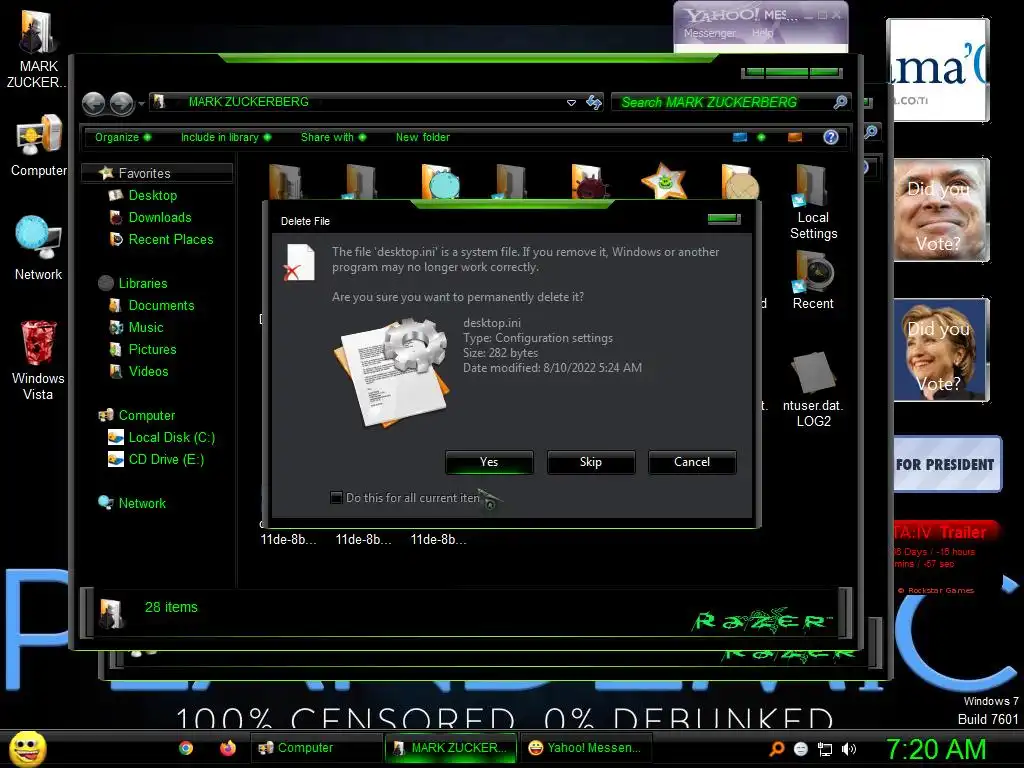Image resolution: width=1024 pixels, height=768 pixels.
Task: Enable 'Do this for all current items' checkbox
Action: point(336,498)
